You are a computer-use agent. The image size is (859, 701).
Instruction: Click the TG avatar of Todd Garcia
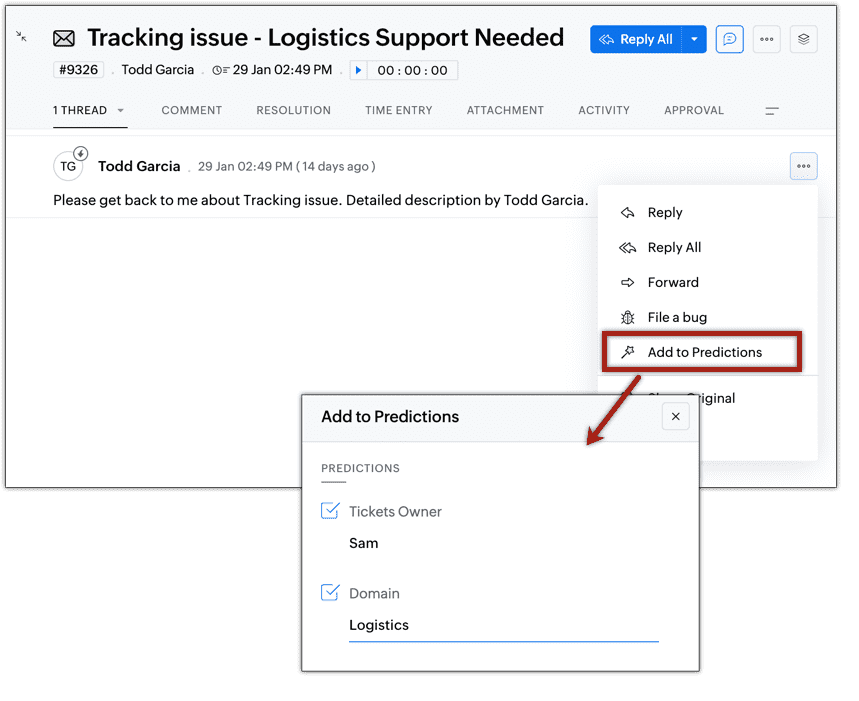(68, 166)
